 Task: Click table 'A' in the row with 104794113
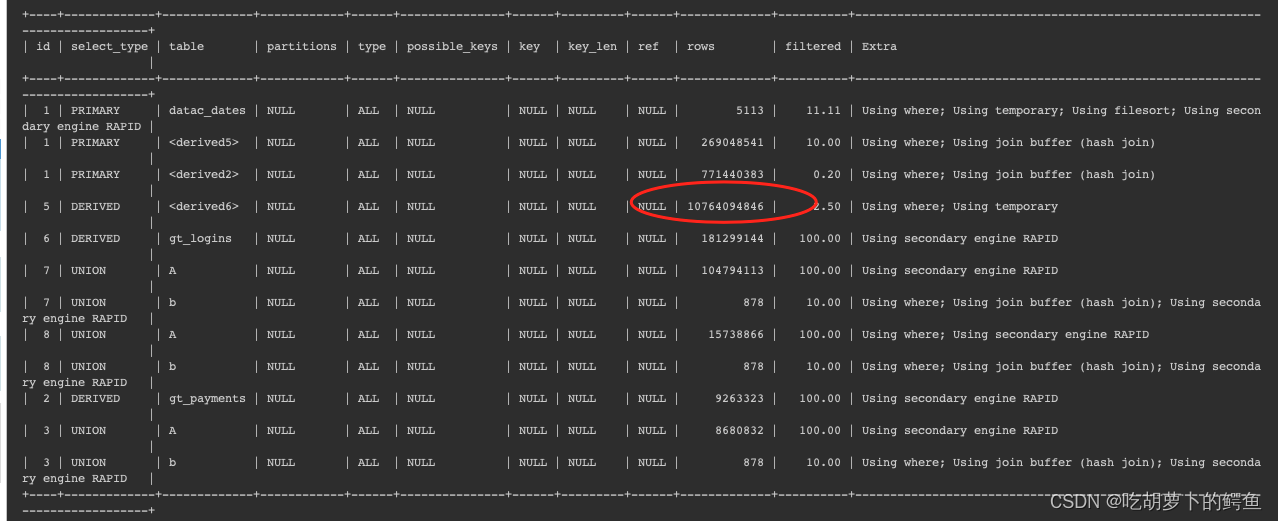[x=172, y=271]
